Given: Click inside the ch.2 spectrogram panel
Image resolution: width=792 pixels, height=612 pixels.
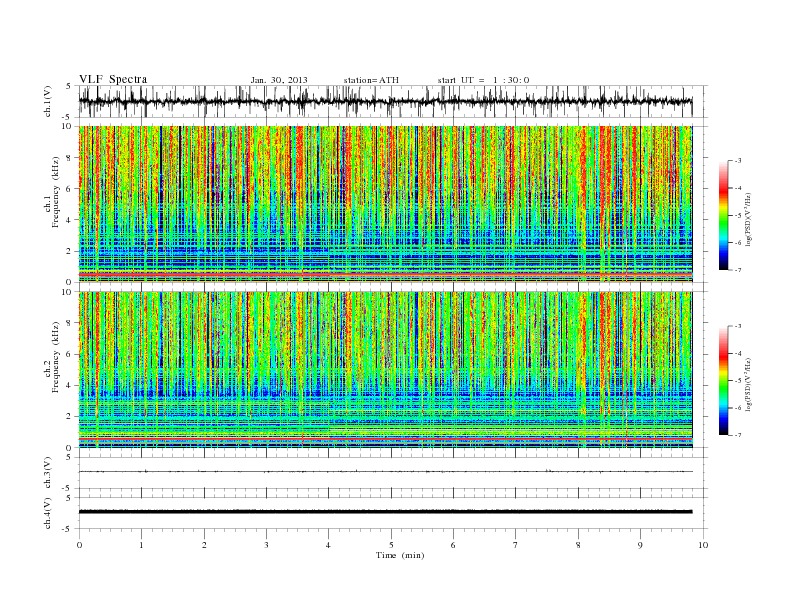Looking at the screenshot, I should (385, 370).
